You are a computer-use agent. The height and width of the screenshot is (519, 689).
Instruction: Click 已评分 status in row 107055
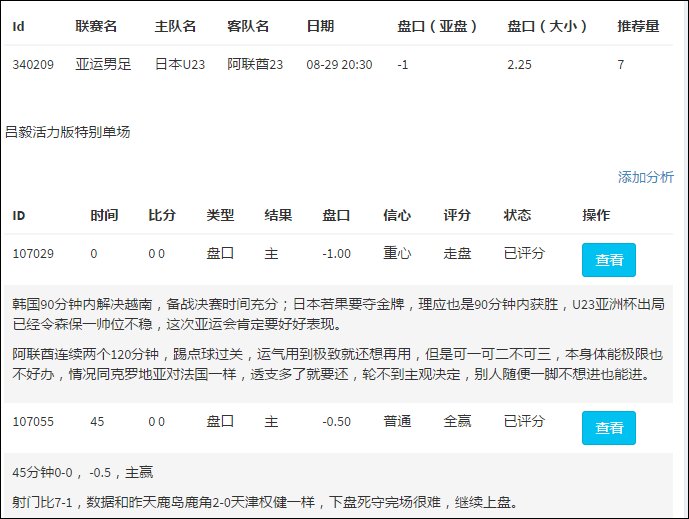tap(524, 421)
